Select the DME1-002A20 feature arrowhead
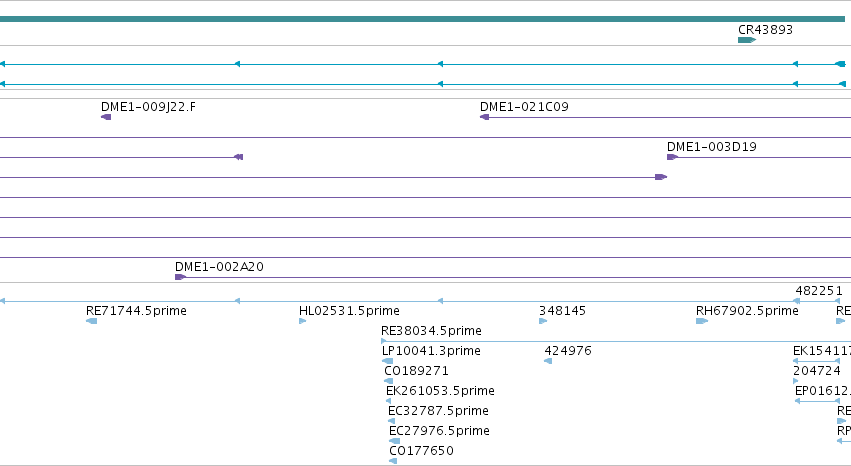 coord(180,277)
